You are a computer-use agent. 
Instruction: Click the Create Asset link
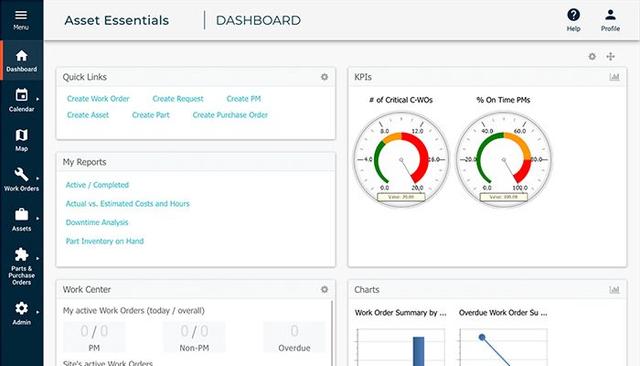click(x=88, y=115)
